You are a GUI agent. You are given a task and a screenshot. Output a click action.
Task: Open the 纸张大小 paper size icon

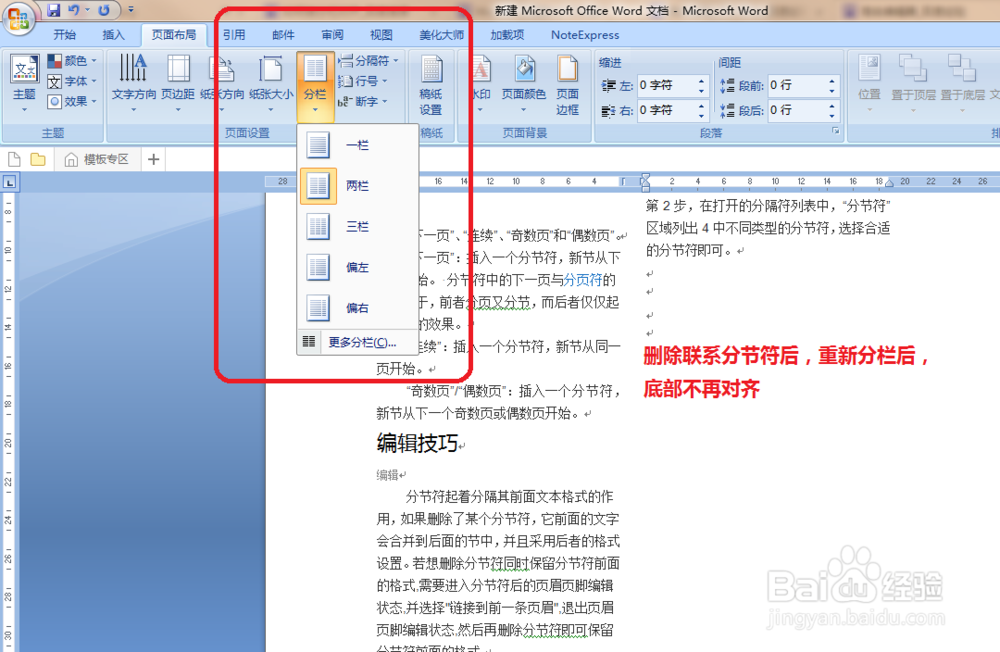point(270,69)
